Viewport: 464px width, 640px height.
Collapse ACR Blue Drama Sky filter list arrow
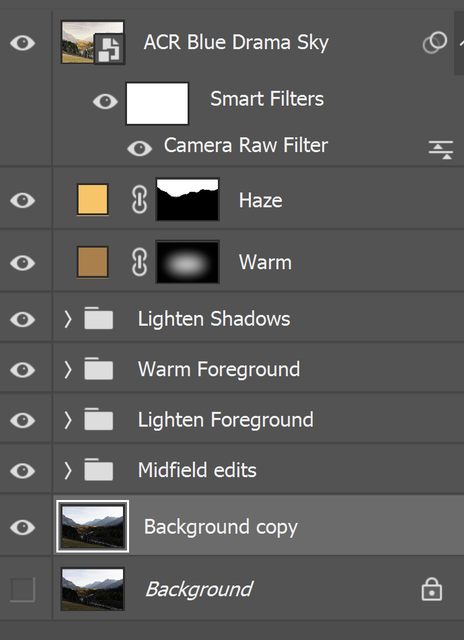(x=461, y=42)
